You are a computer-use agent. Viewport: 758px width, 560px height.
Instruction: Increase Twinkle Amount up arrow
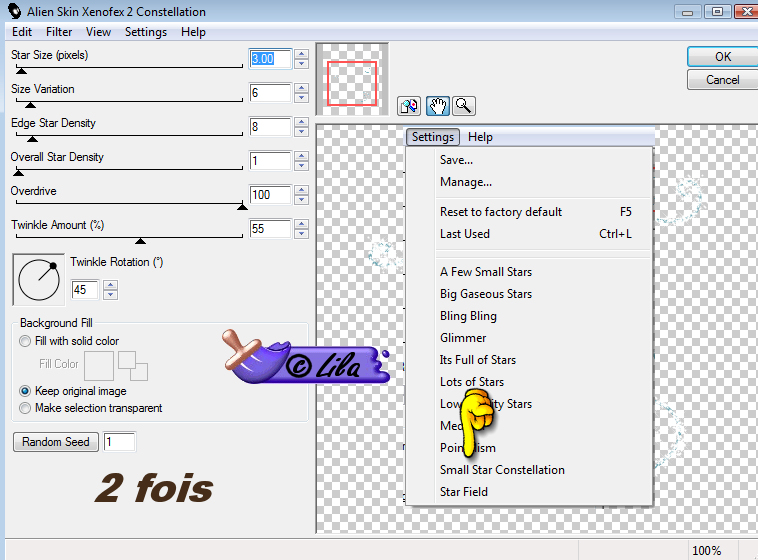302,224
